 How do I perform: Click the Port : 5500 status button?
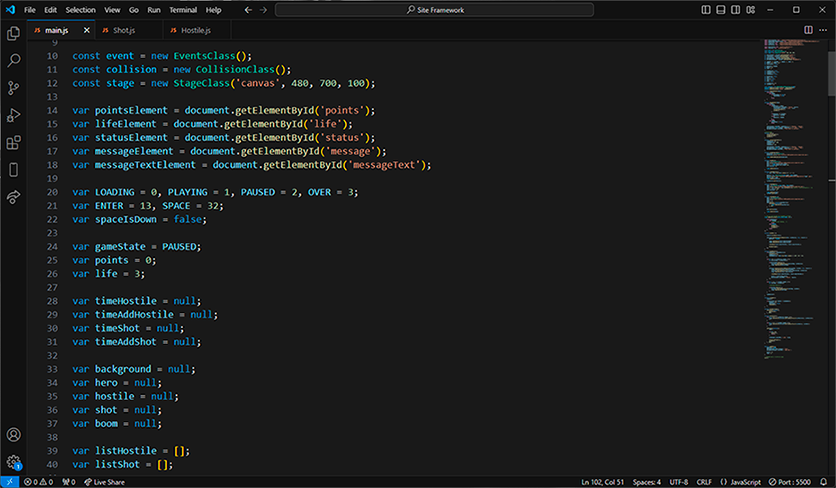pos(789,481)
